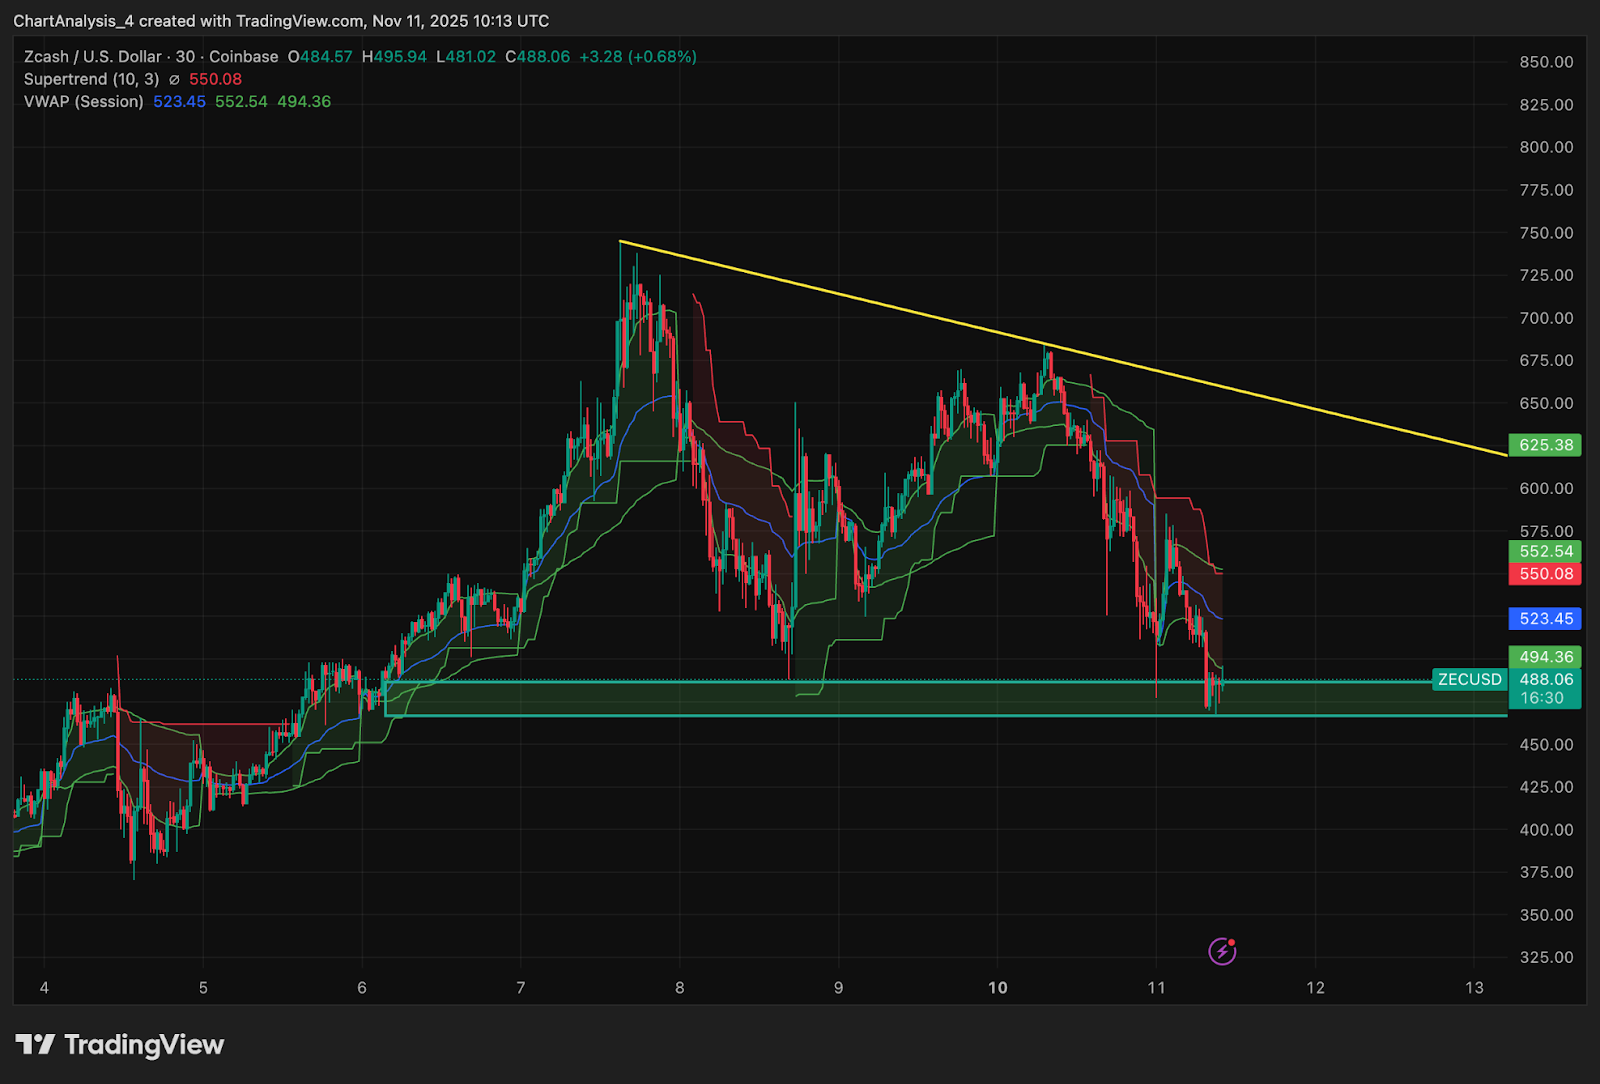
Task: Click date 10 on the time axis
Action: [x=997, y=988]
